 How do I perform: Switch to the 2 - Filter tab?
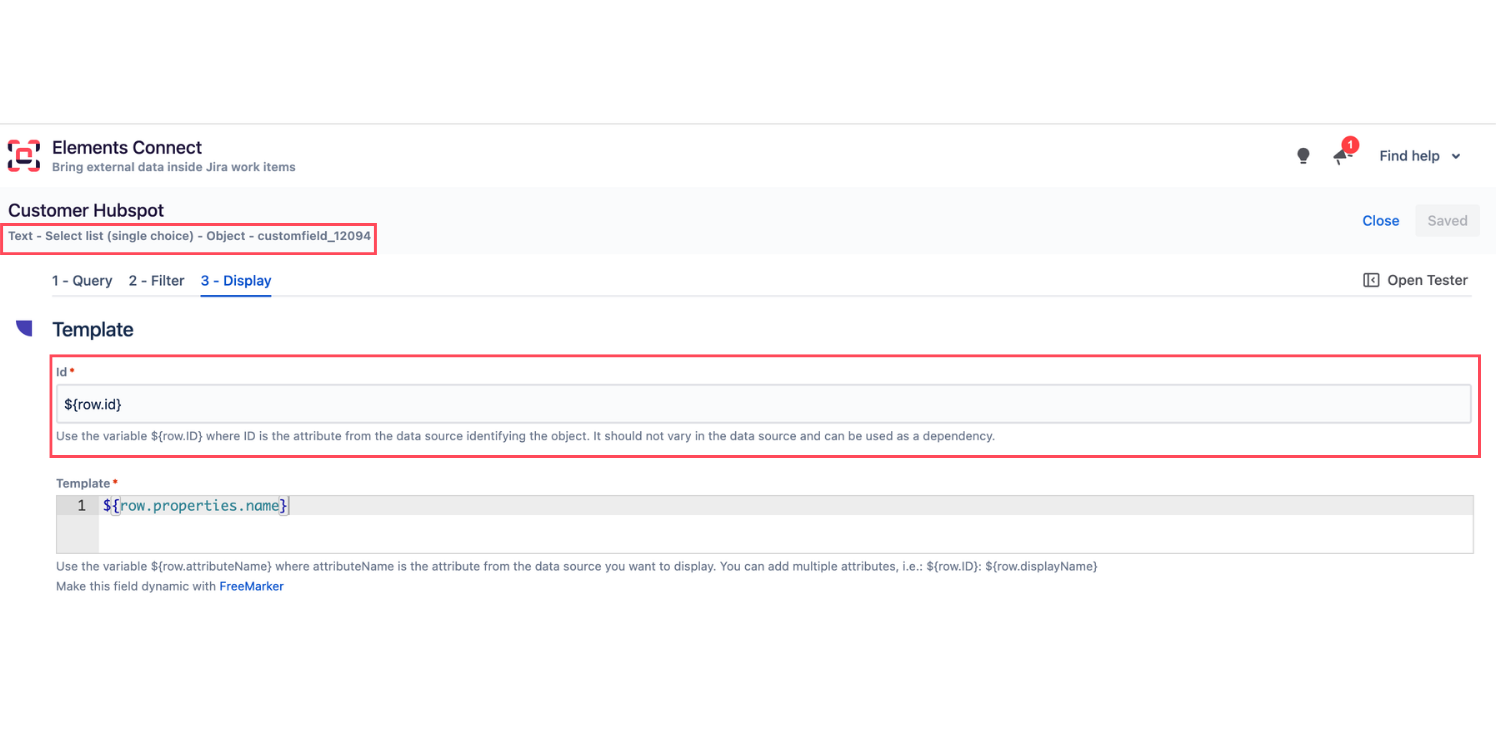[x=156, y=281]
